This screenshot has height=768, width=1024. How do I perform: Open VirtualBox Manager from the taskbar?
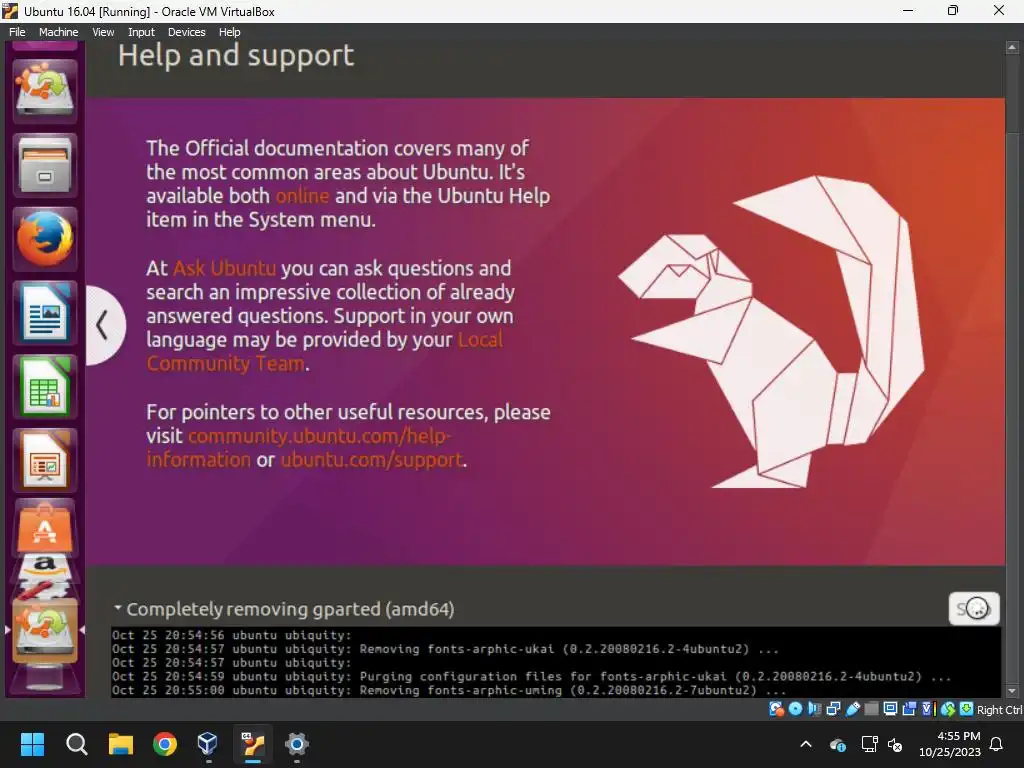tap(208, 744)
